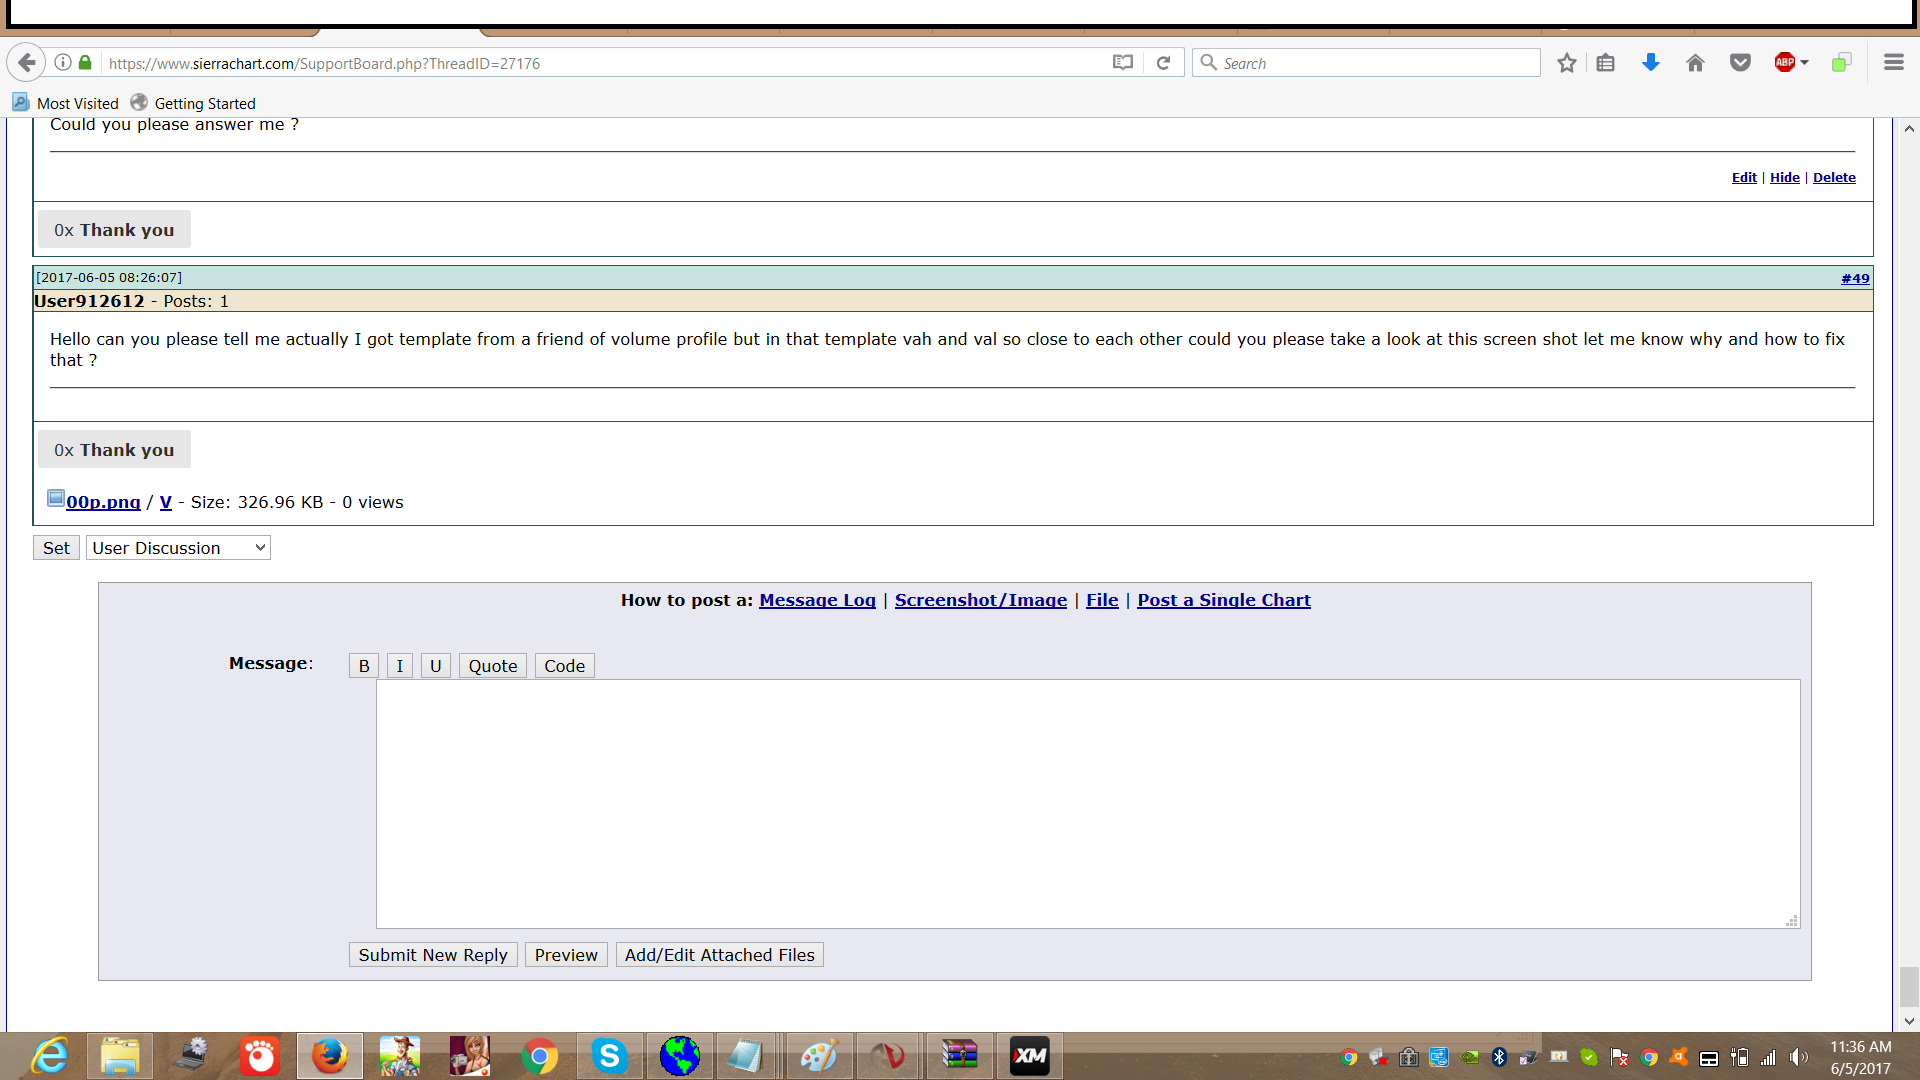Click the vertical scrollbar thumb
The width and height of the screenshot is (1920, 1080).
(x=1909, y=987)
